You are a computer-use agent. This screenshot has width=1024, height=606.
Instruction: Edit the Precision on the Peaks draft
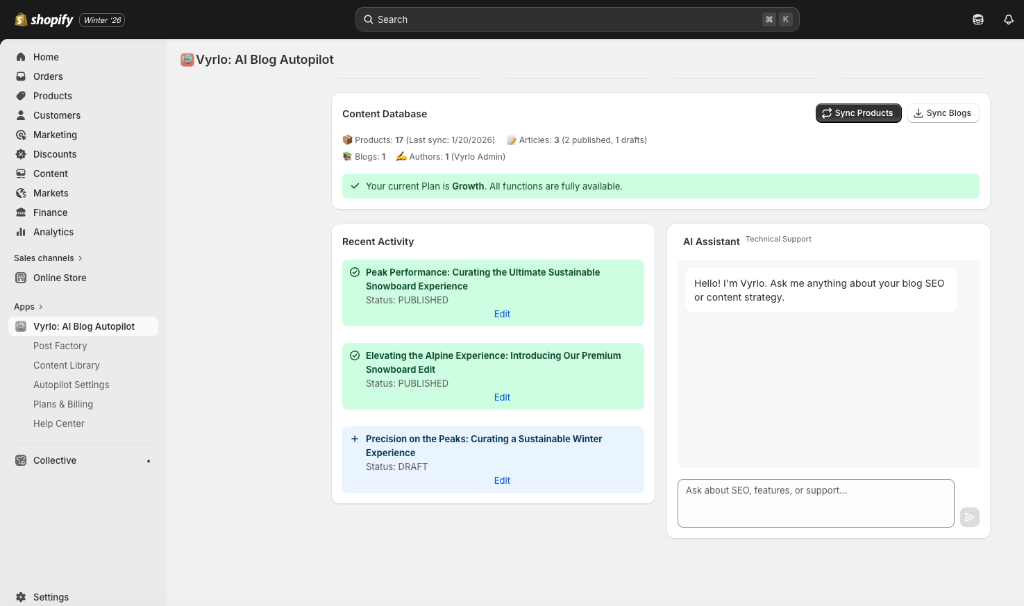click(502, 481)
